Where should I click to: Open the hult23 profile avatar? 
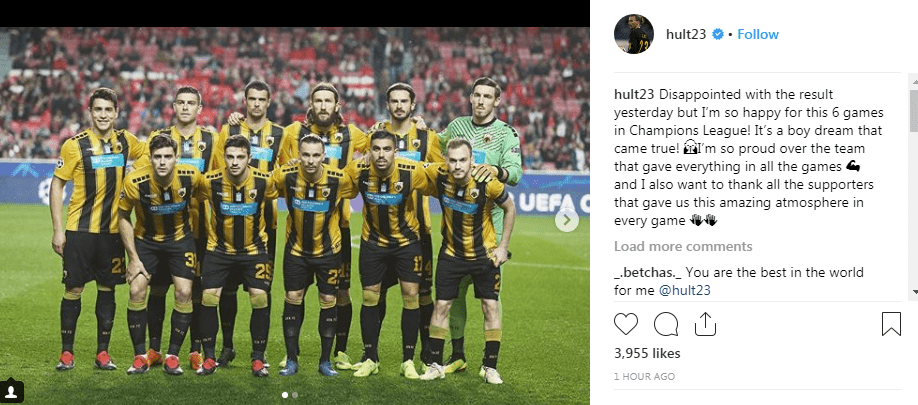click(634, 34)
